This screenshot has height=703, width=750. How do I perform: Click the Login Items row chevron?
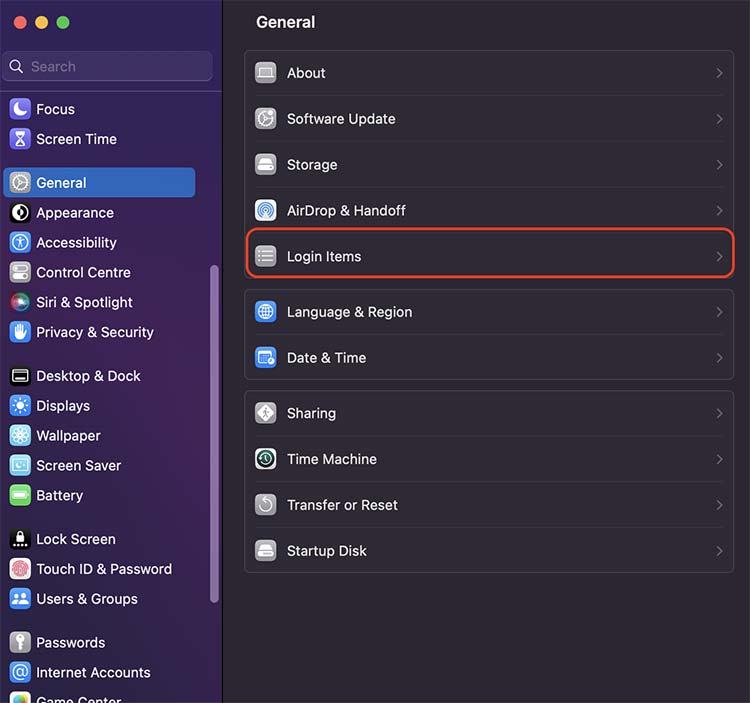click(719, 256)
